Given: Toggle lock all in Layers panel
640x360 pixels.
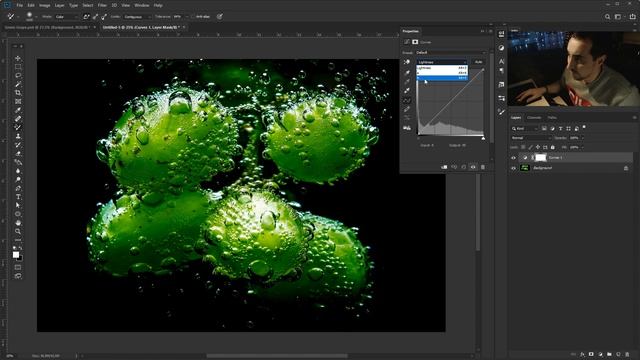Looking at the screenshot, I should coord(553,147).
